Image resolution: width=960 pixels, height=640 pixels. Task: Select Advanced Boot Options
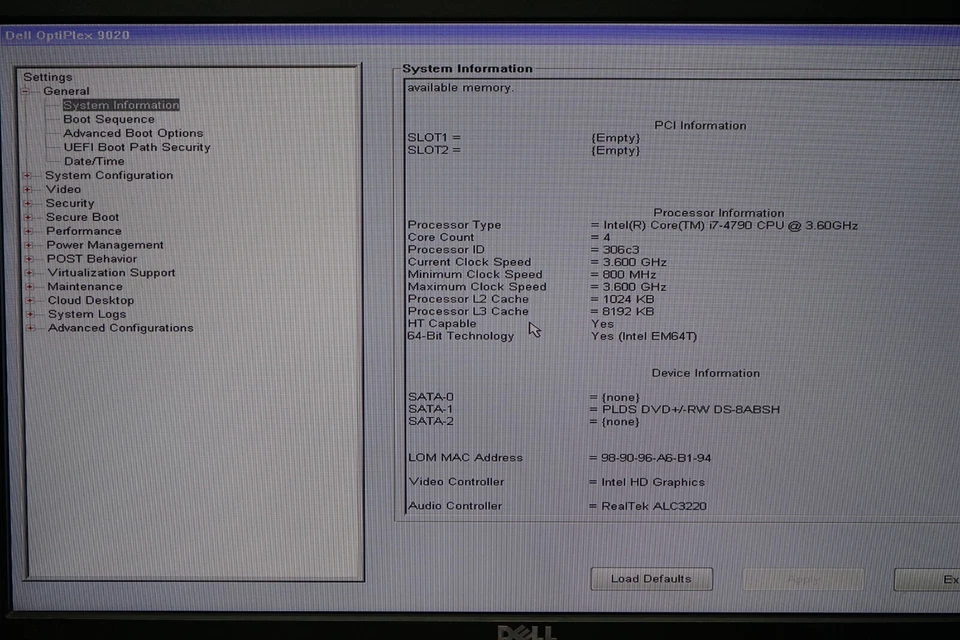click(133, 132)
